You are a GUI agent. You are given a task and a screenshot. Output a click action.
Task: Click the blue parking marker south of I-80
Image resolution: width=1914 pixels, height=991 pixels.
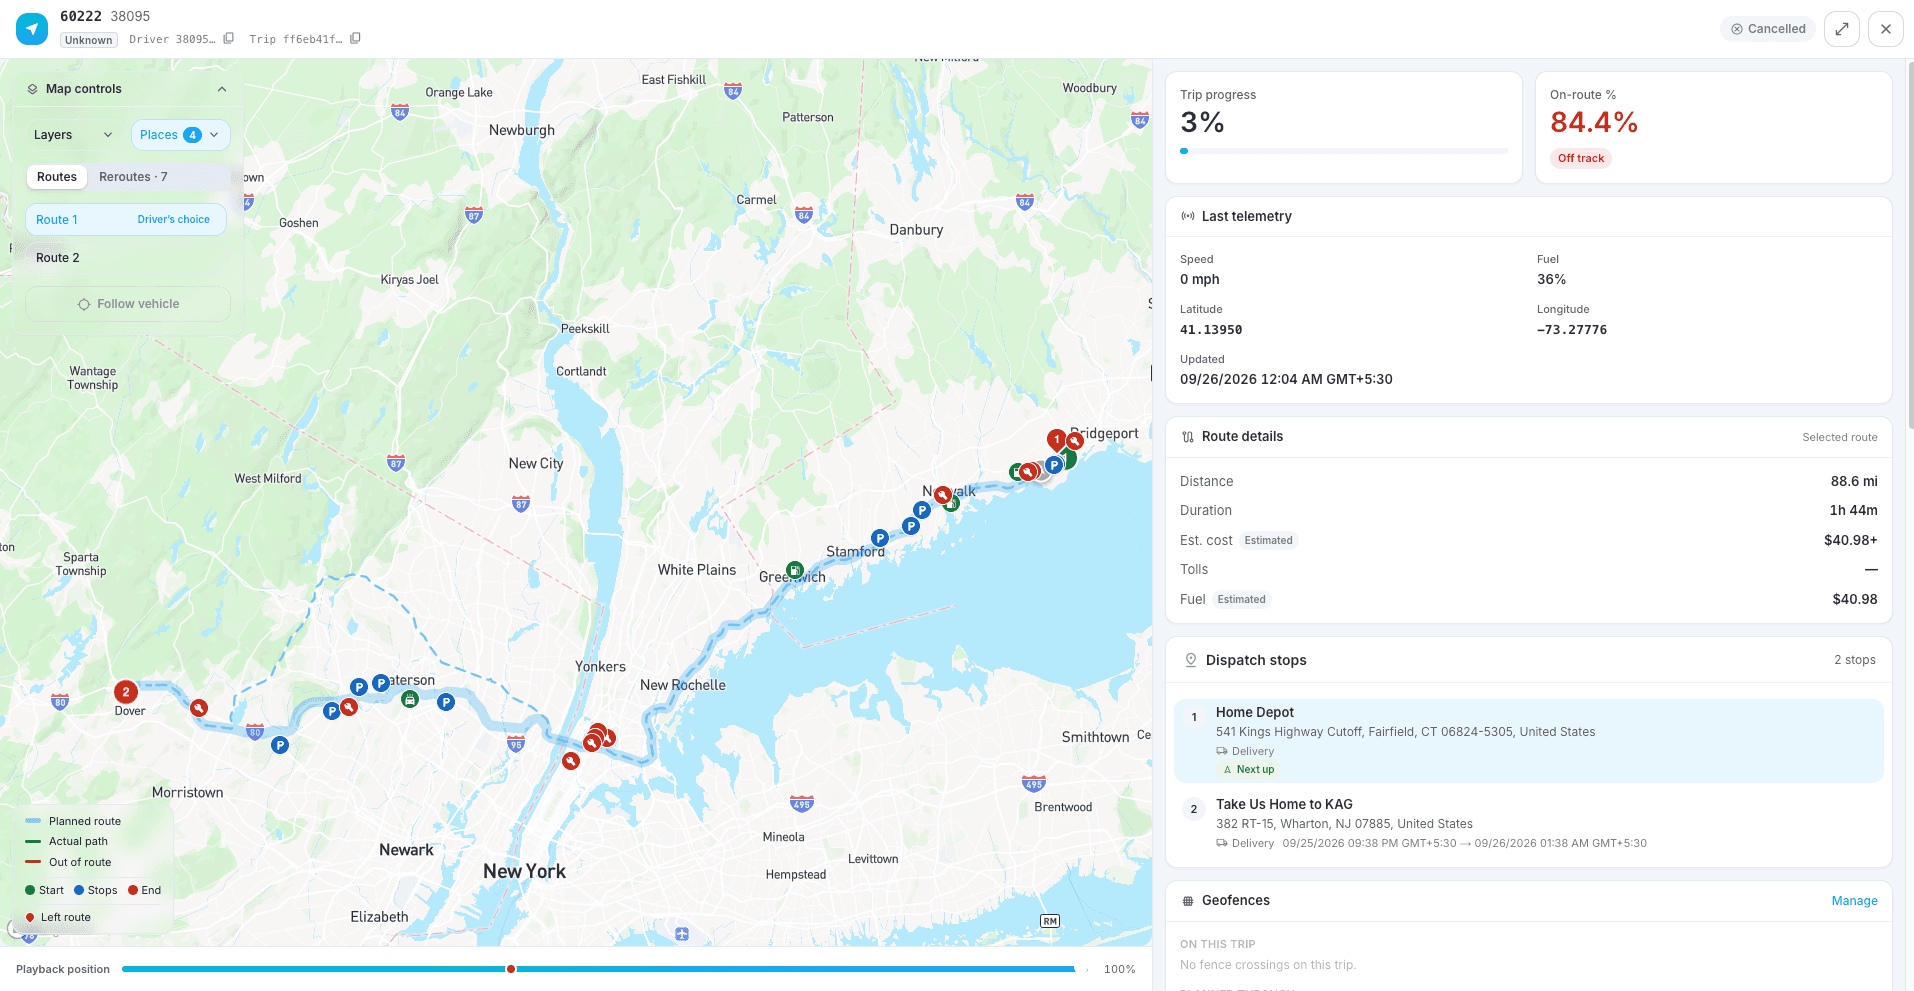[280, 745]
